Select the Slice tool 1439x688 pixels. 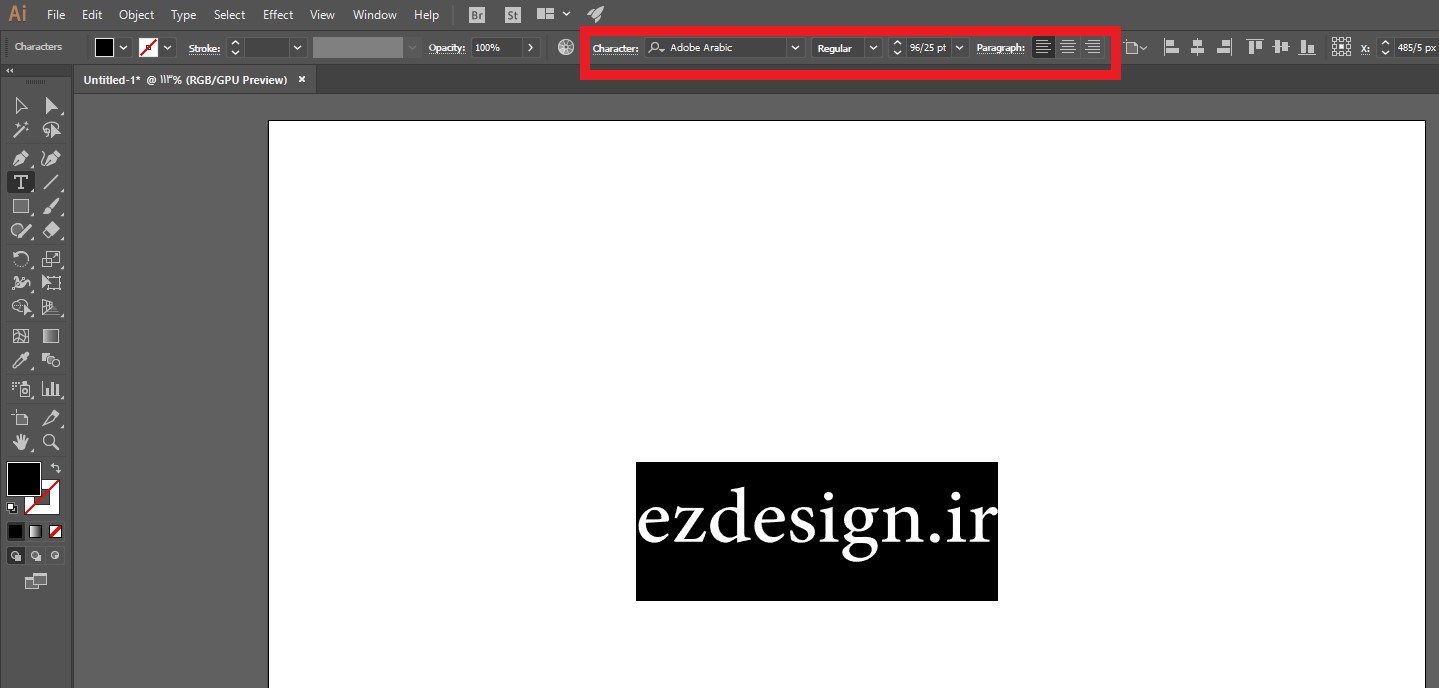click(51, 418)
